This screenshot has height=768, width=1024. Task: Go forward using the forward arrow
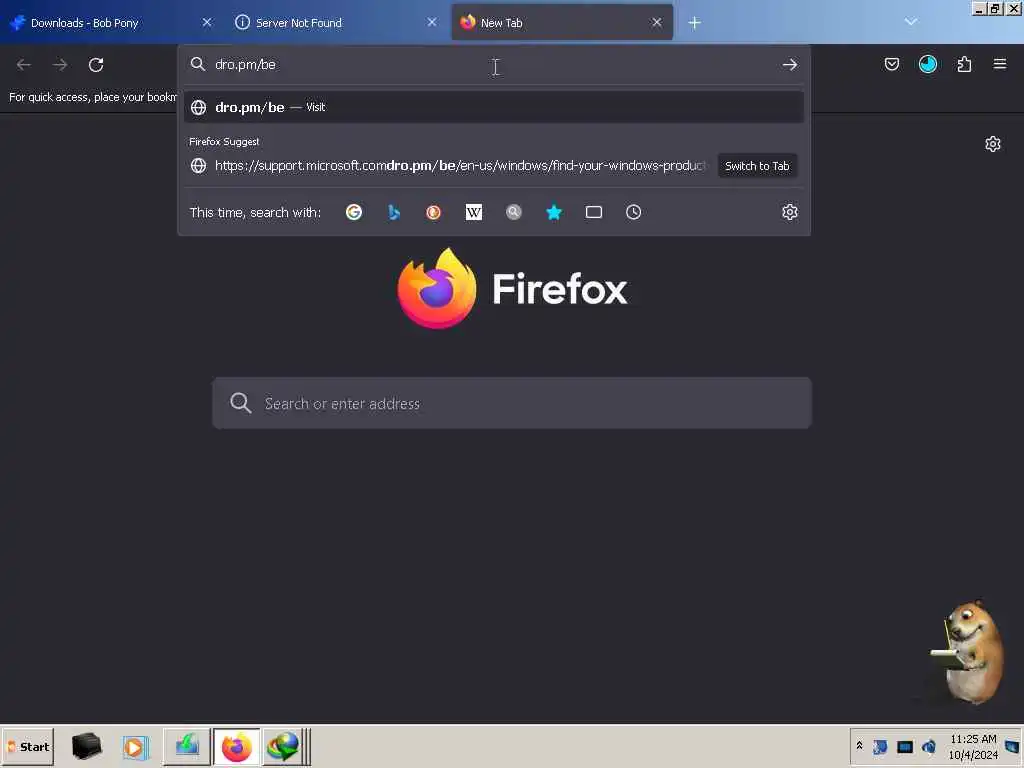(60, 65)
